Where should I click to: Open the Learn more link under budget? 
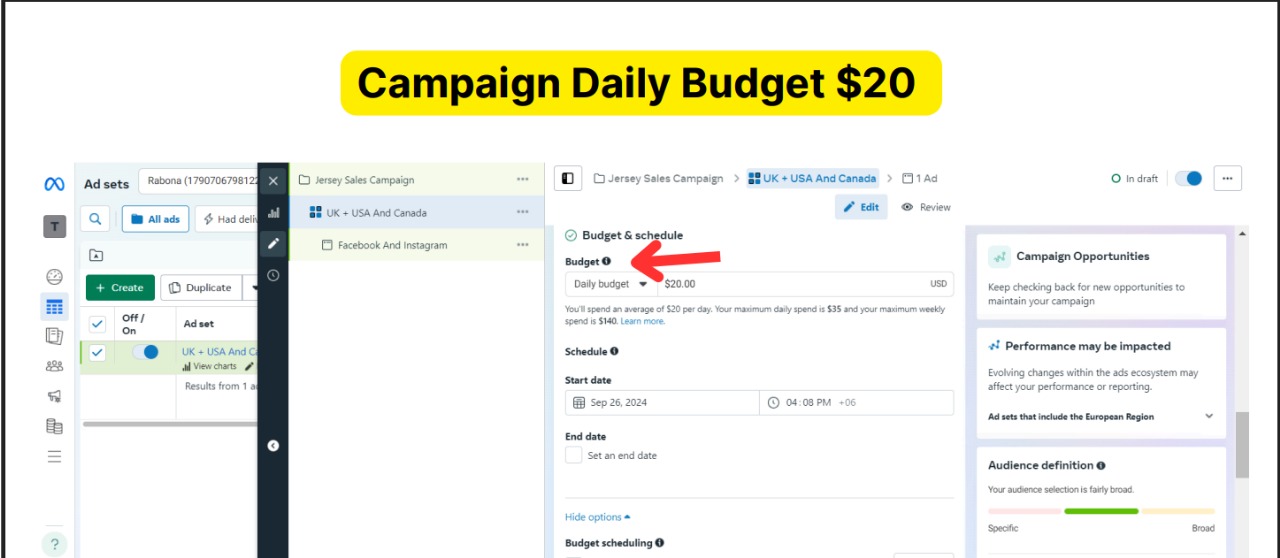642,321
